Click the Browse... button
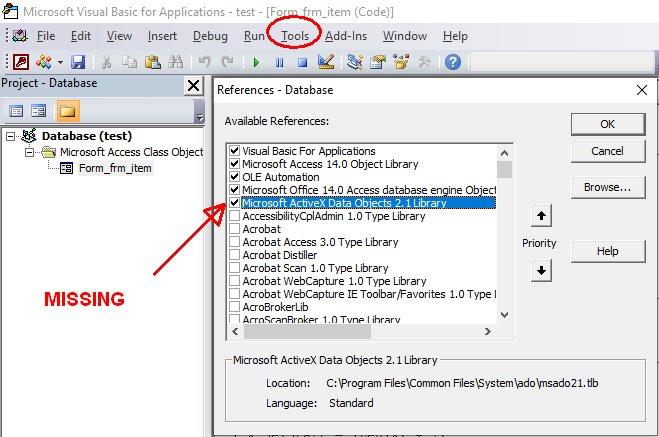This screenshot has height=437, width=659. (608, 187)
